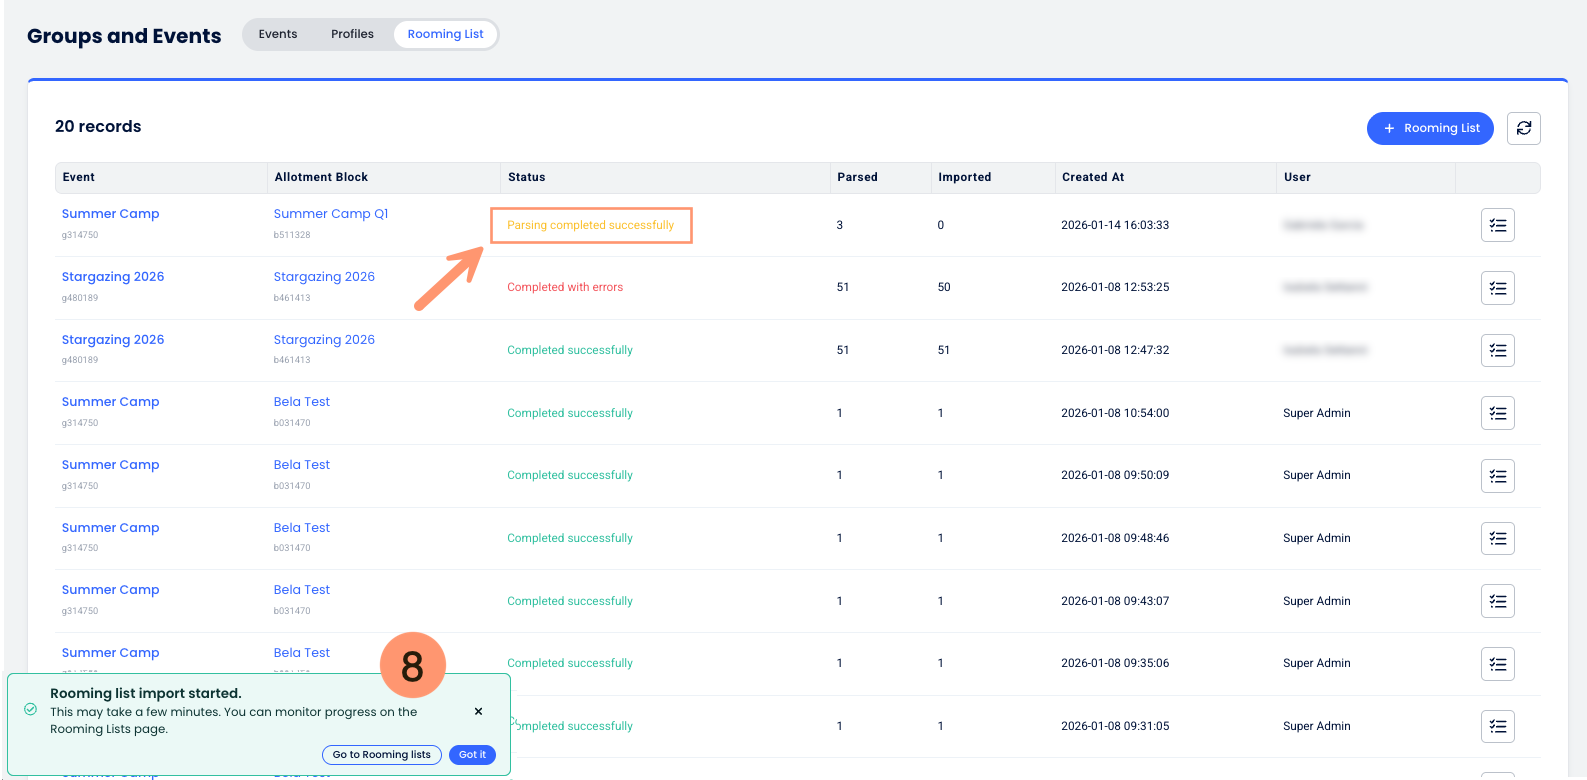The height and width of the screenshot is (780, 1587).
Task: Select the Rooming List tab
Action: click(445, 34)
